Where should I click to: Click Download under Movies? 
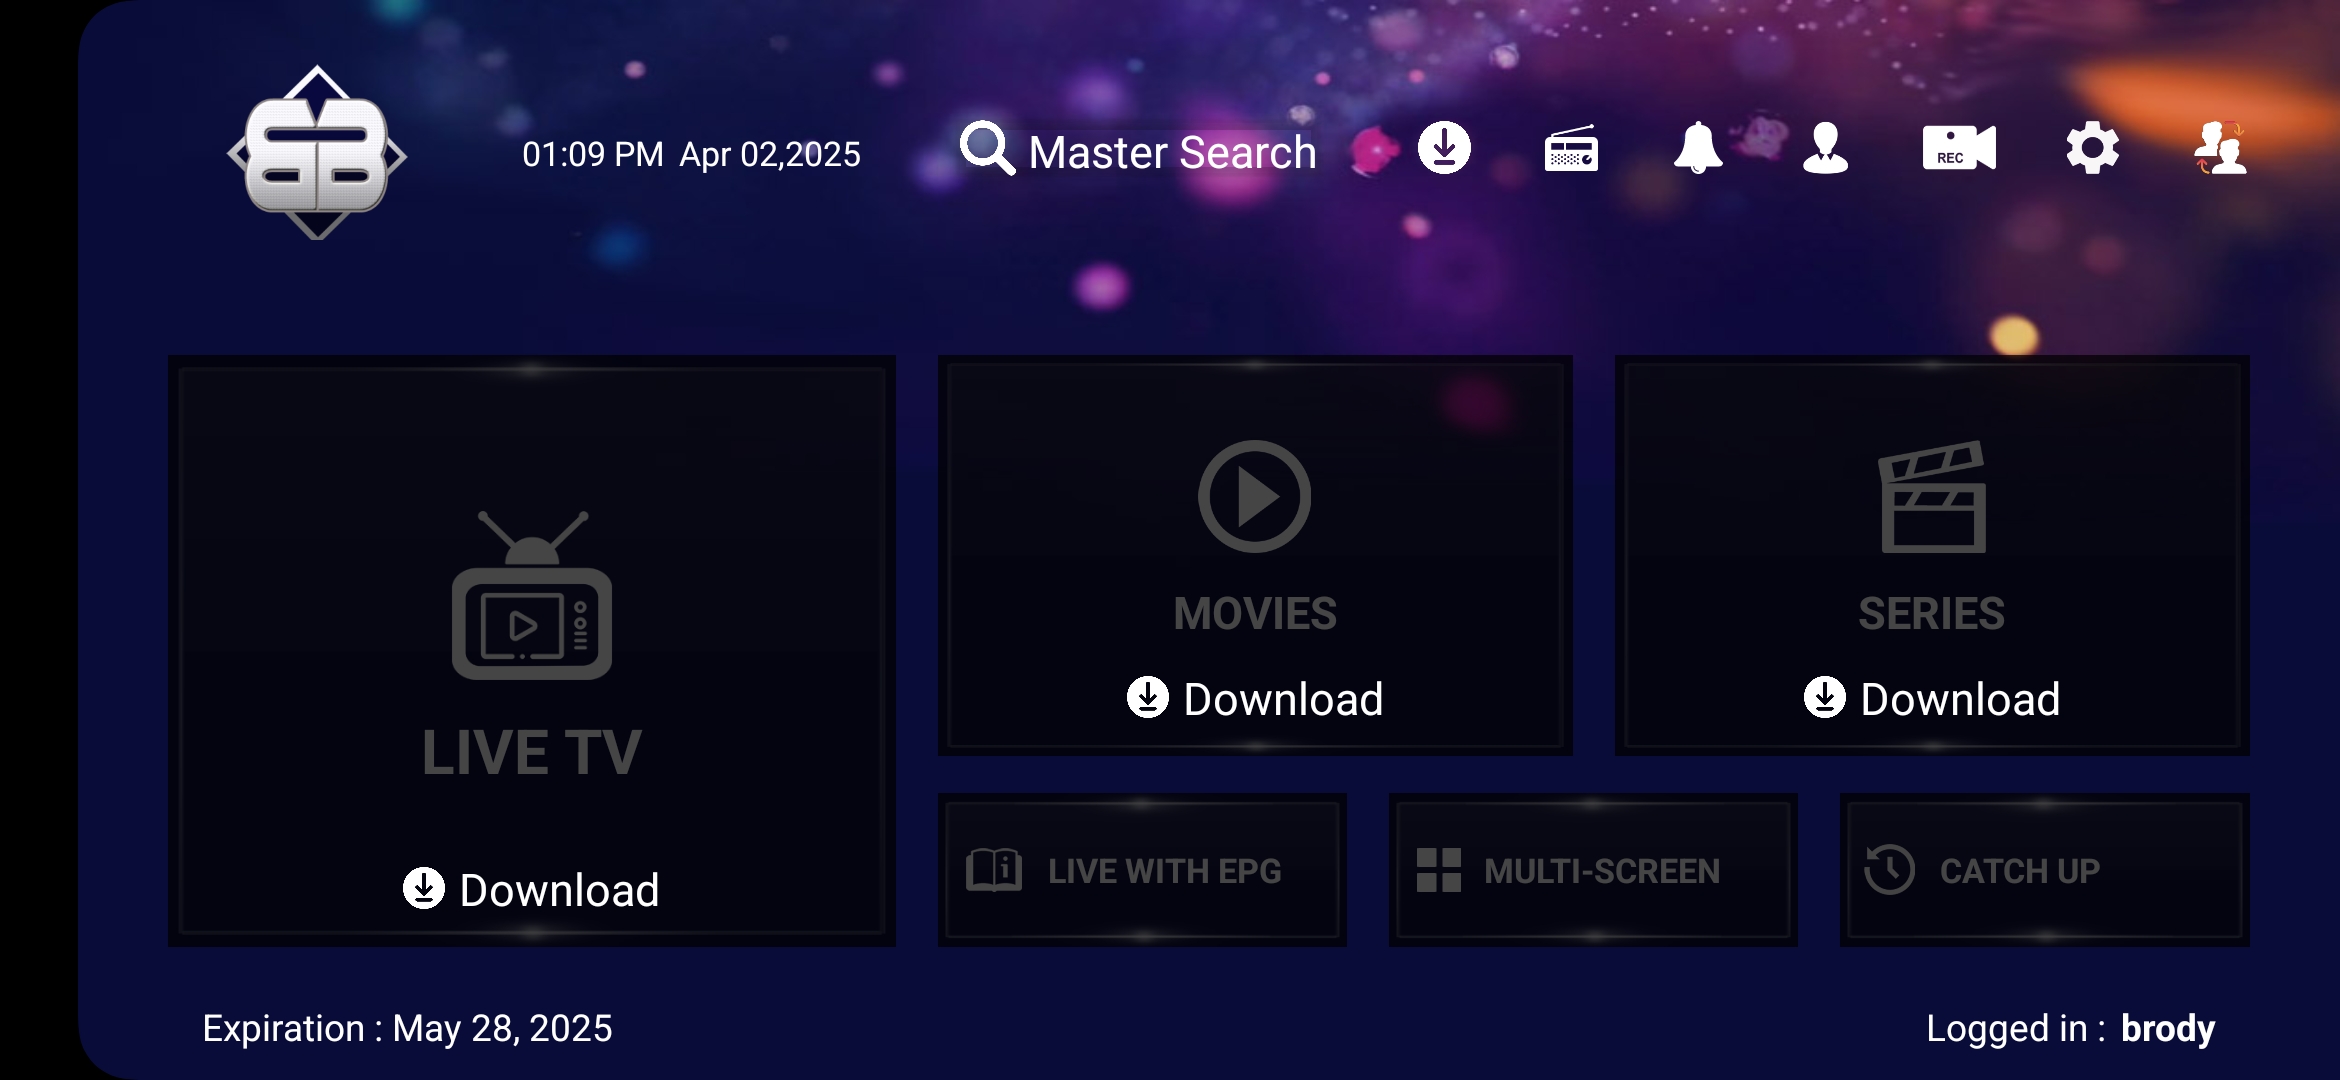pyautogui.click(x=1255, y=698)
